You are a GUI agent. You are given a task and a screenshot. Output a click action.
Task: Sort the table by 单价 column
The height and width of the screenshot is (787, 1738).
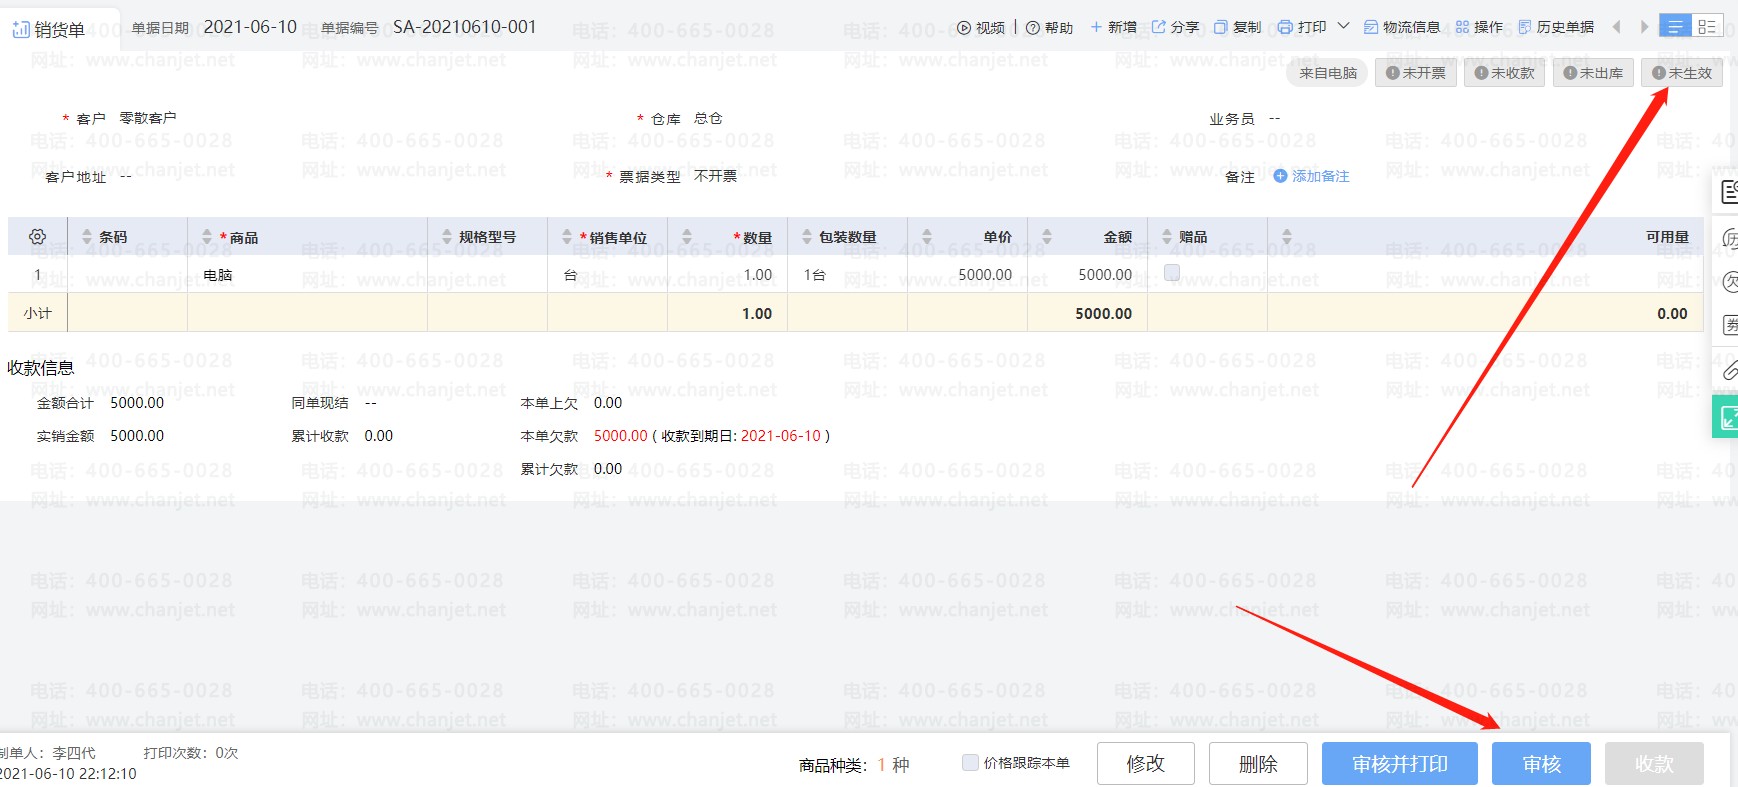tap(927, 237)
